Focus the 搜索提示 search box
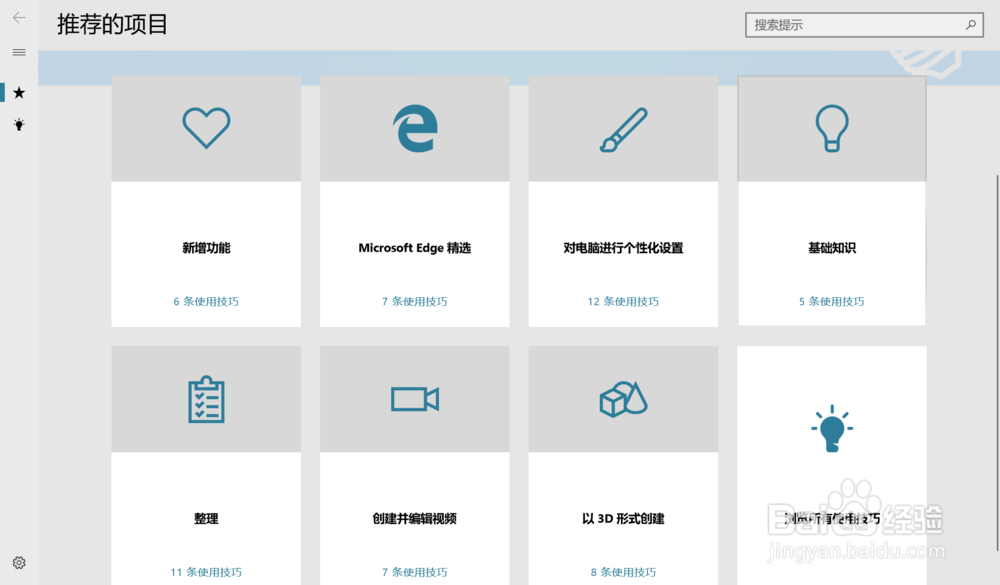 pos(864,25)
